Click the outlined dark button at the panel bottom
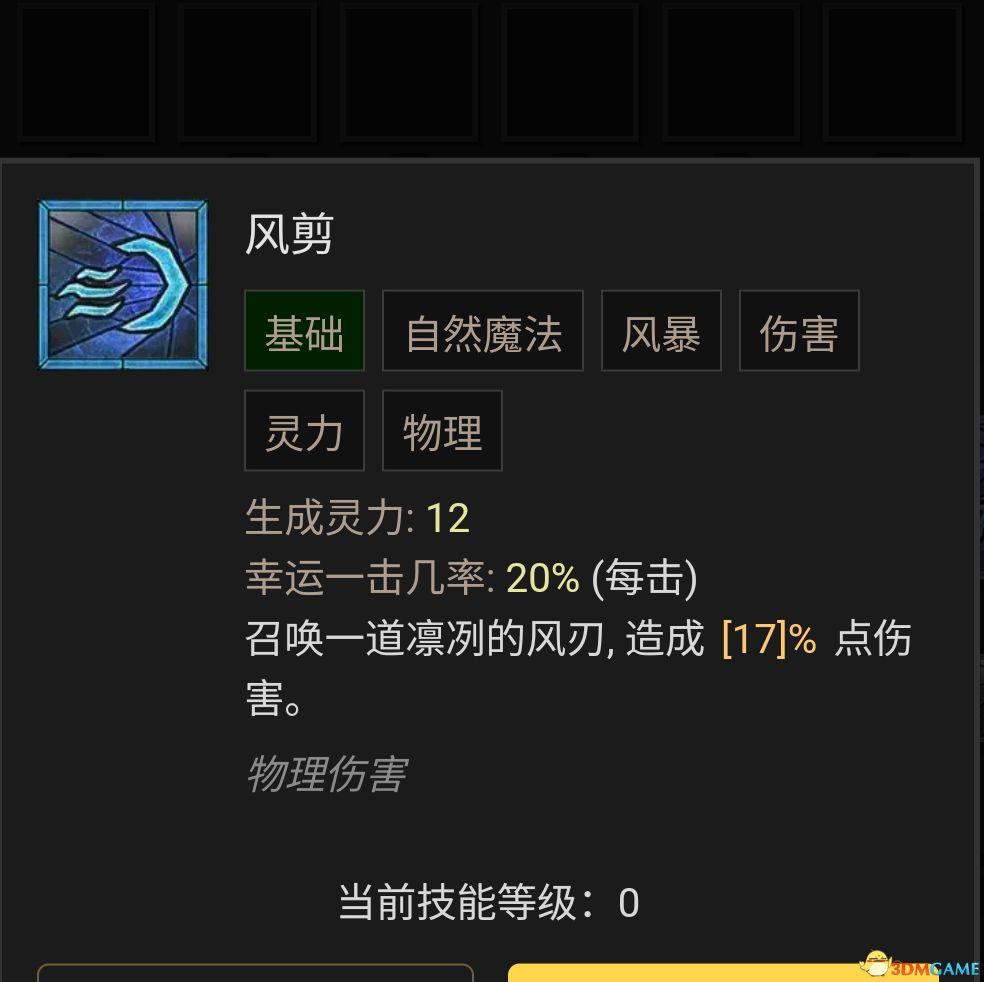 coord(255,973)
